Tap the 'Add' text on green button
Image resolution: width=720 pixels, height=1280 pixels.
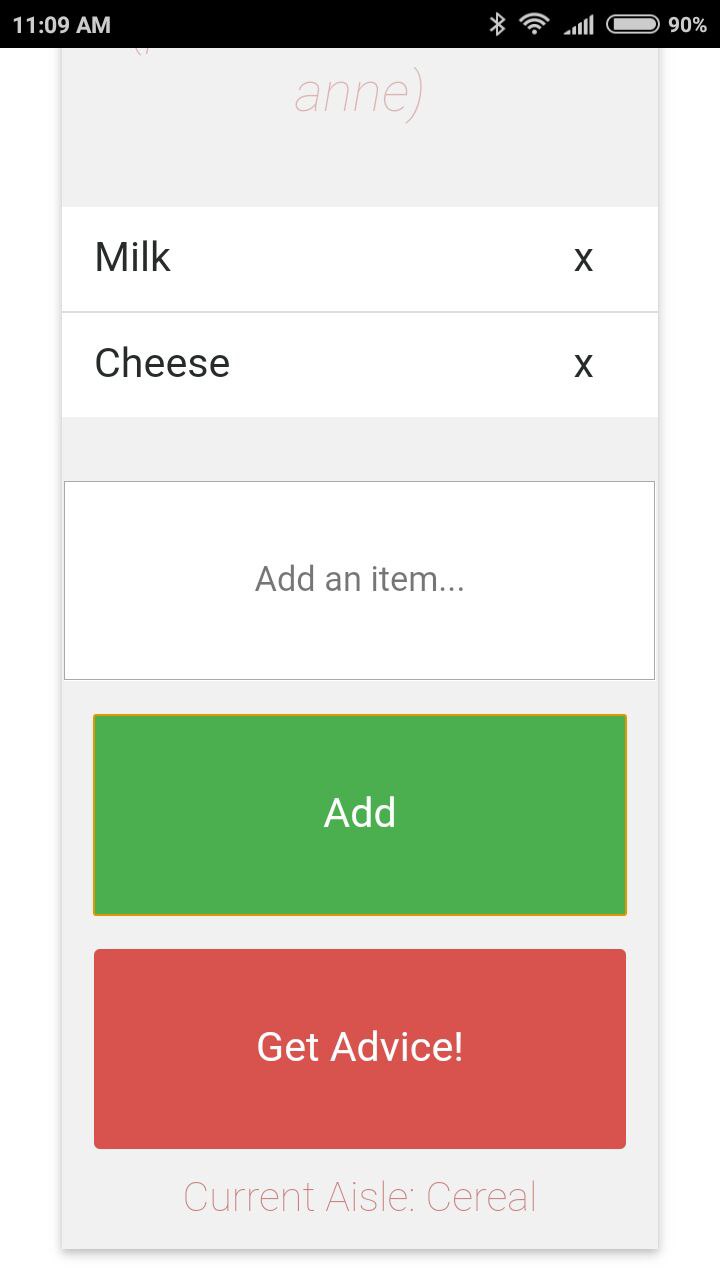click(360, 813)
